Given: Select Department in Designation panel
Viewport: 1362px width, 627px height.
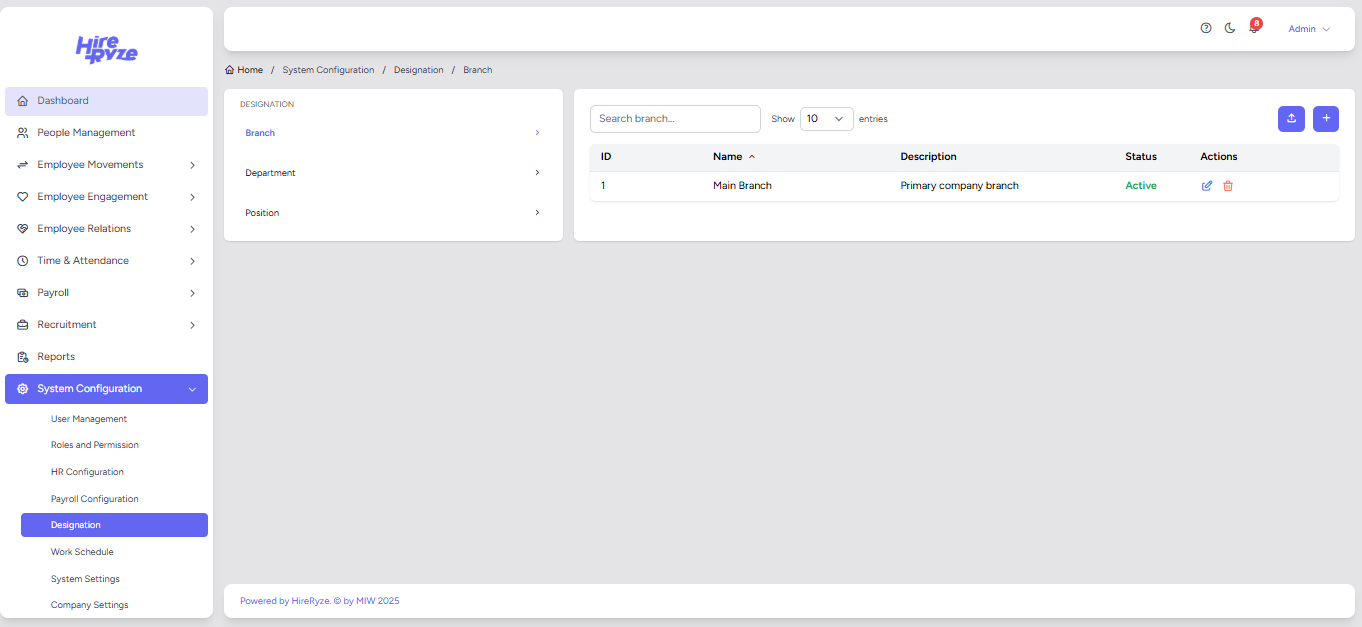Looking at the screenshot, I should pyautogui.click(x=392, y=173).
